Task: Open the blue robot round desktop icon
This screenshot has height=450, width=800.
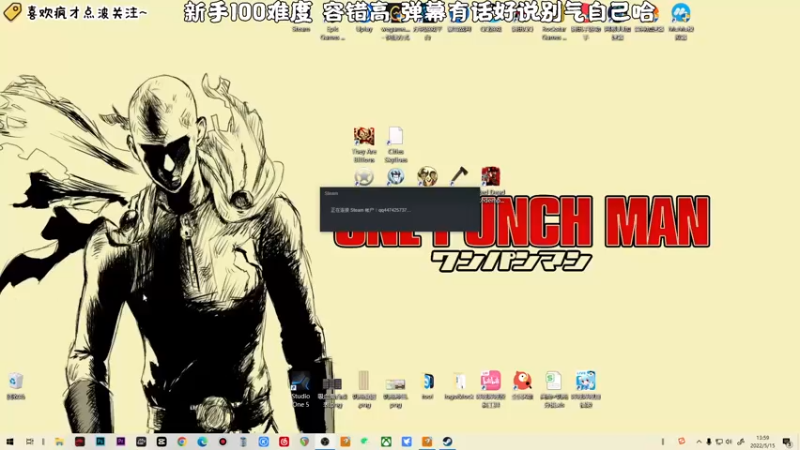Action: coord(395,177)
